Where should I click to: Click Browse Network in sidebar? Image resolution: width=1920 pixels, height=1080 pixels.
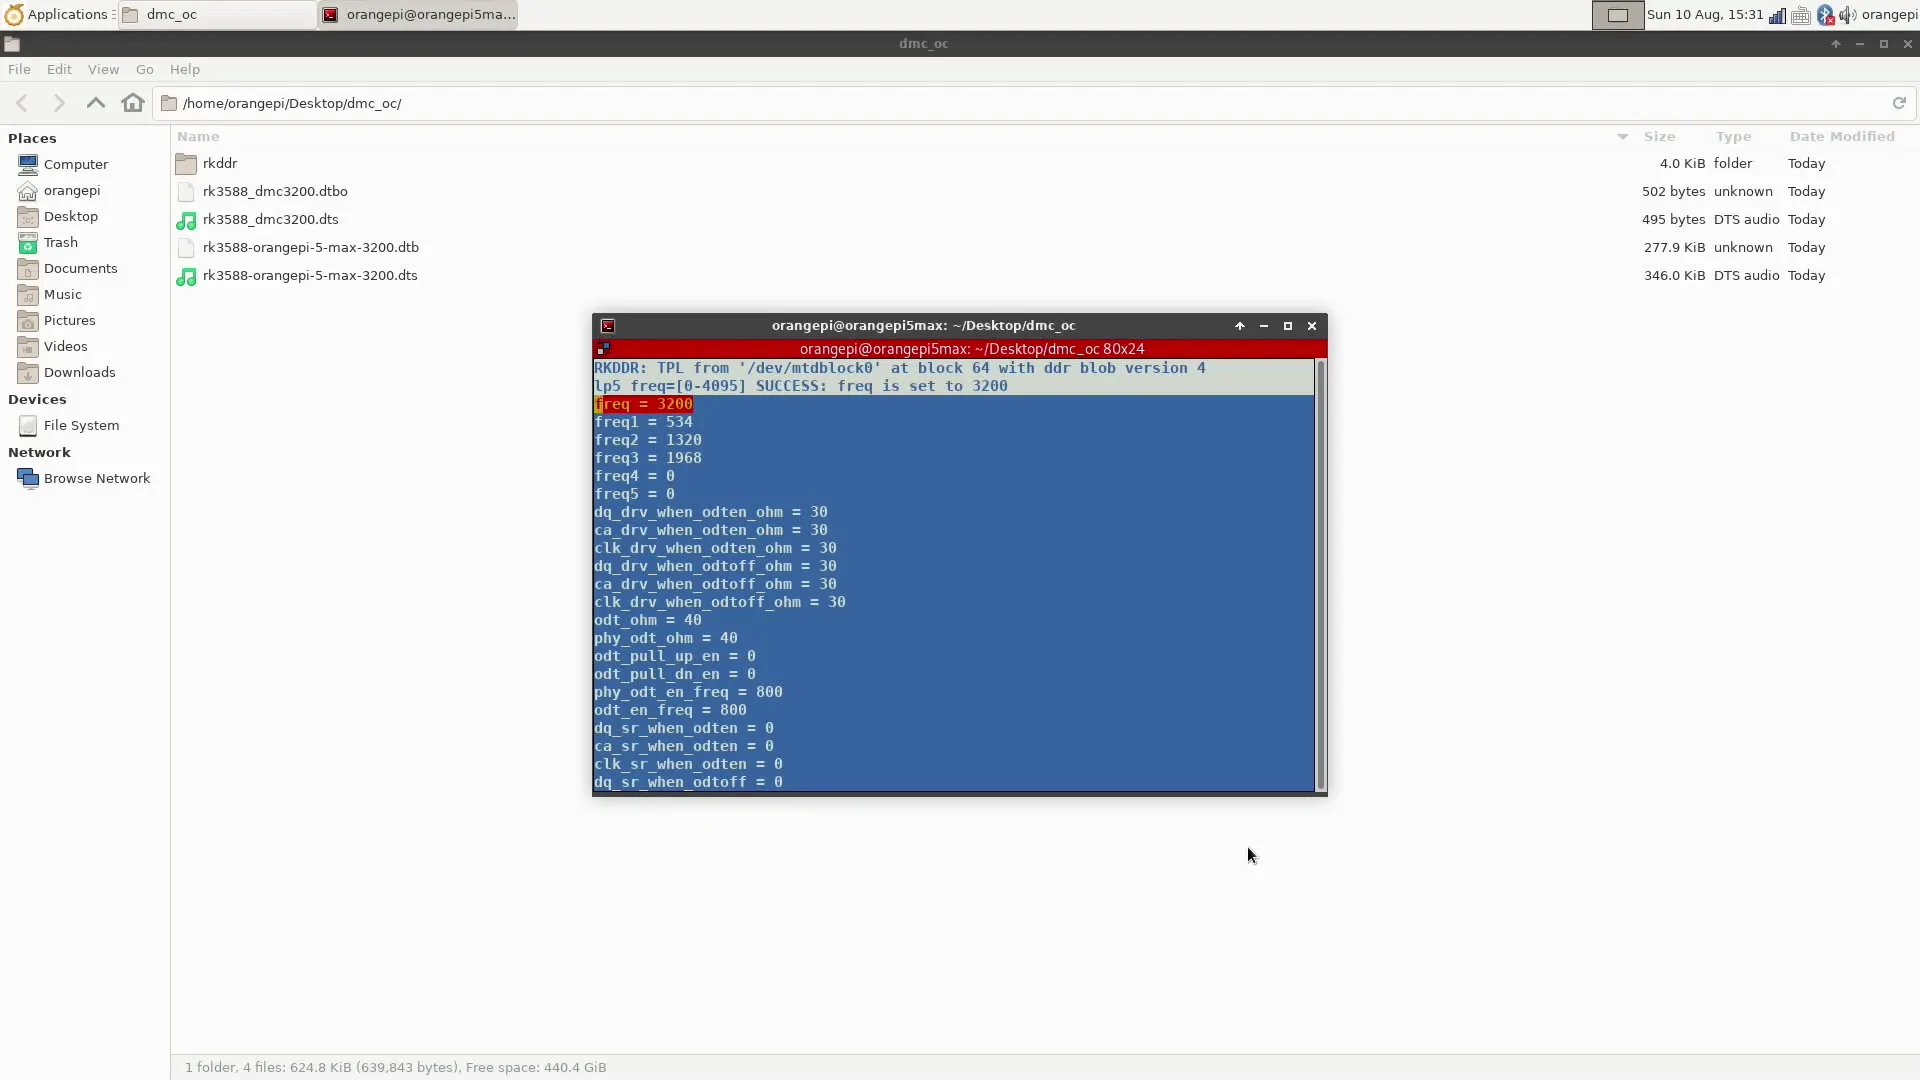(96, 478)
